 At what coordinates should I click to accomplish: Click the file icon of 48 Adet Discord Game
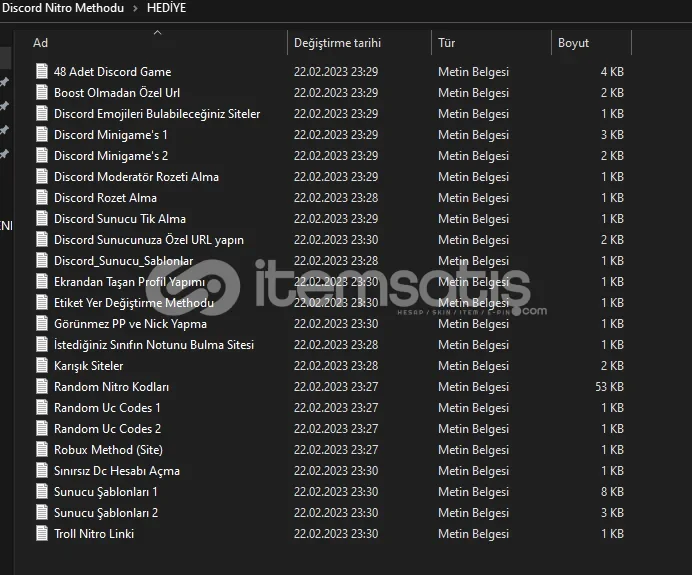[x=42, y=71]
